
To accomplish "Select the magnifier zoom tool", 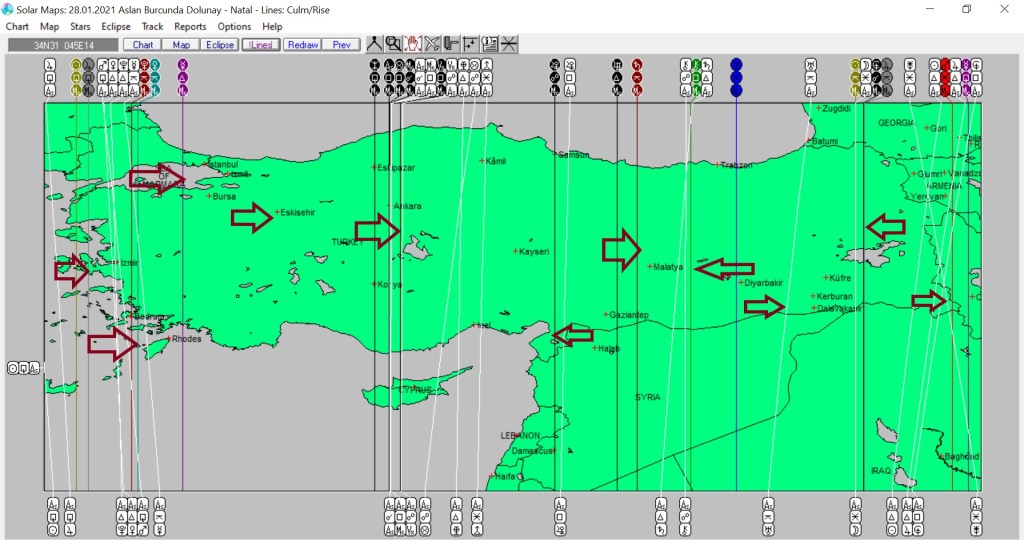I will pos(393,44).
